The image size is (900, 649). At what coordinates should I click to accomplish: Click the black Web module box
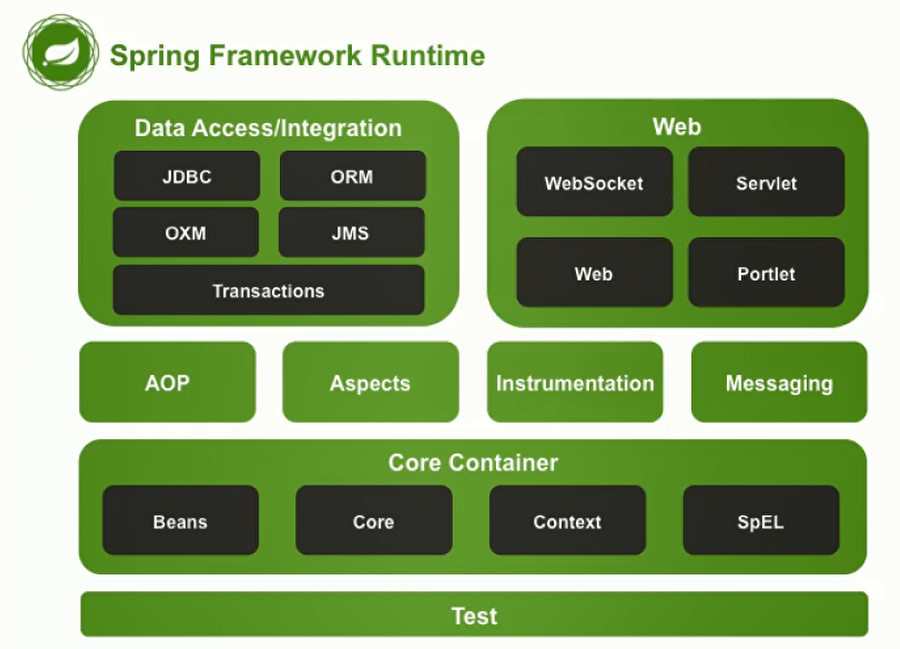pos(595,273)
